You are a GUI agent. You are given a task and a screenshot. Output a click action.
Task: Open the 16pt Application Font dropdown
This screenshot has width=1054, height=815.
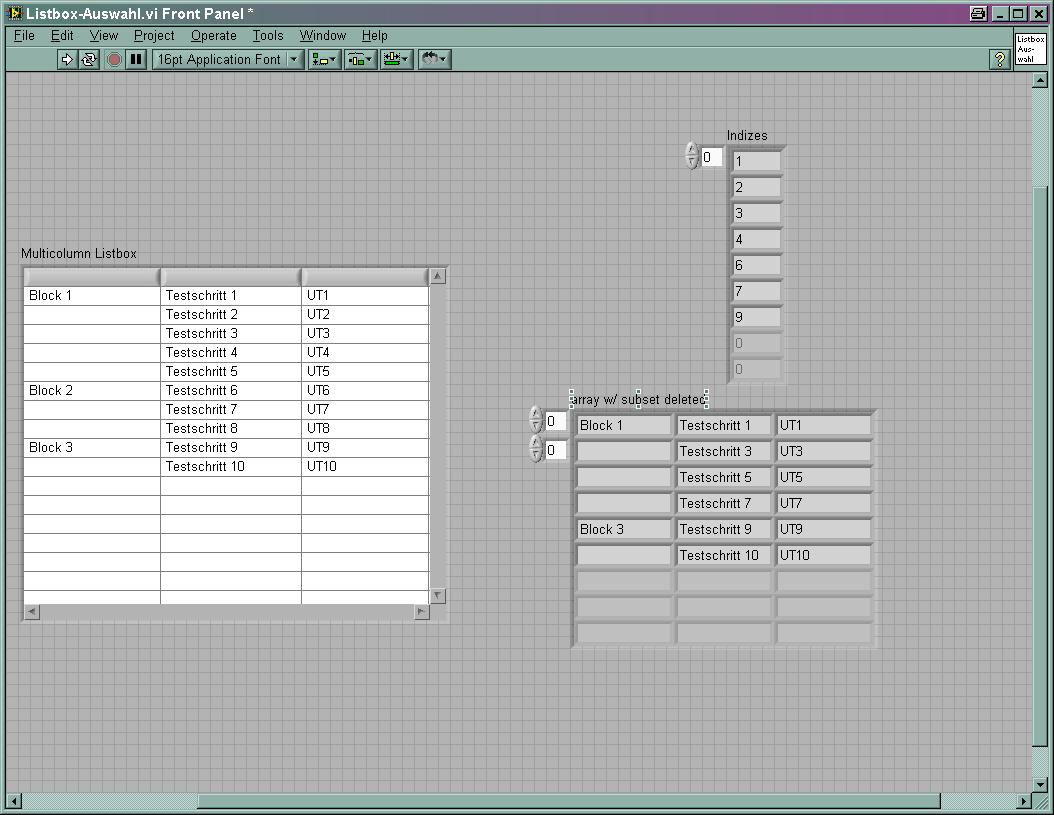[x=228, y=59]
